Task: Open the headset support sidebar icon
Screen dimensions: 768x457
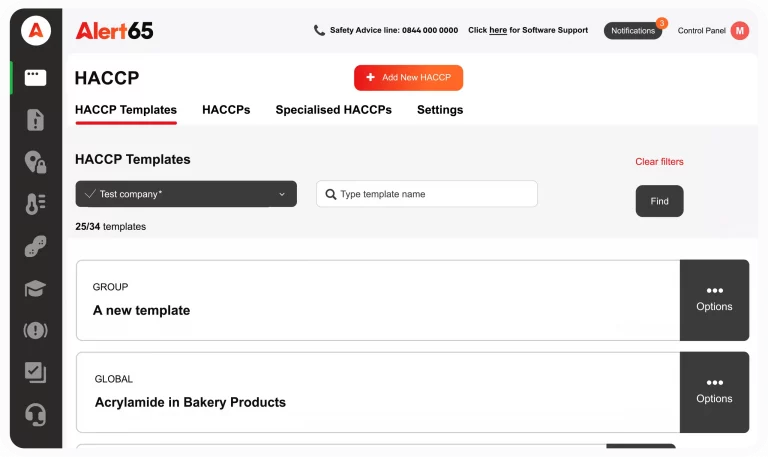Action: [x=35, y=414]
